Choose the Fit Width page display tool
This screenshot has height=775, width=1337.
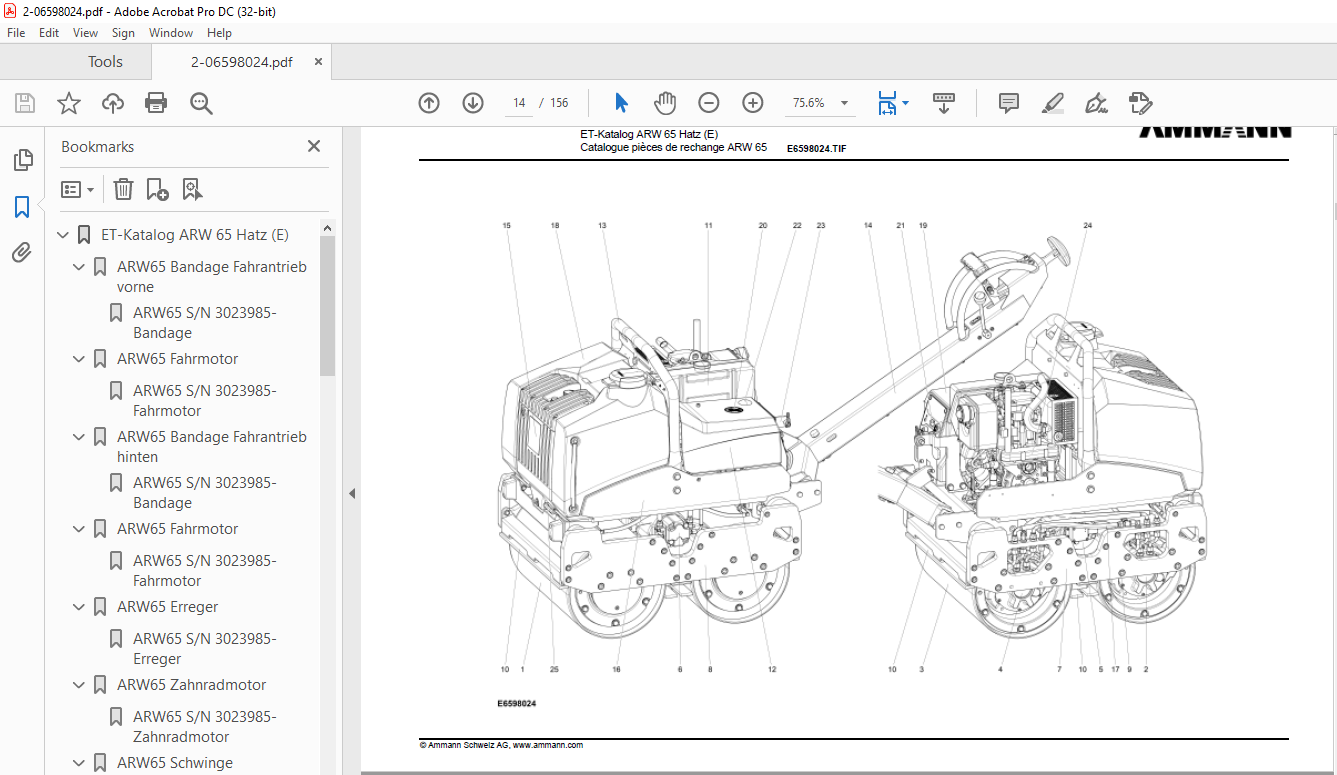[x=886, y=103]
